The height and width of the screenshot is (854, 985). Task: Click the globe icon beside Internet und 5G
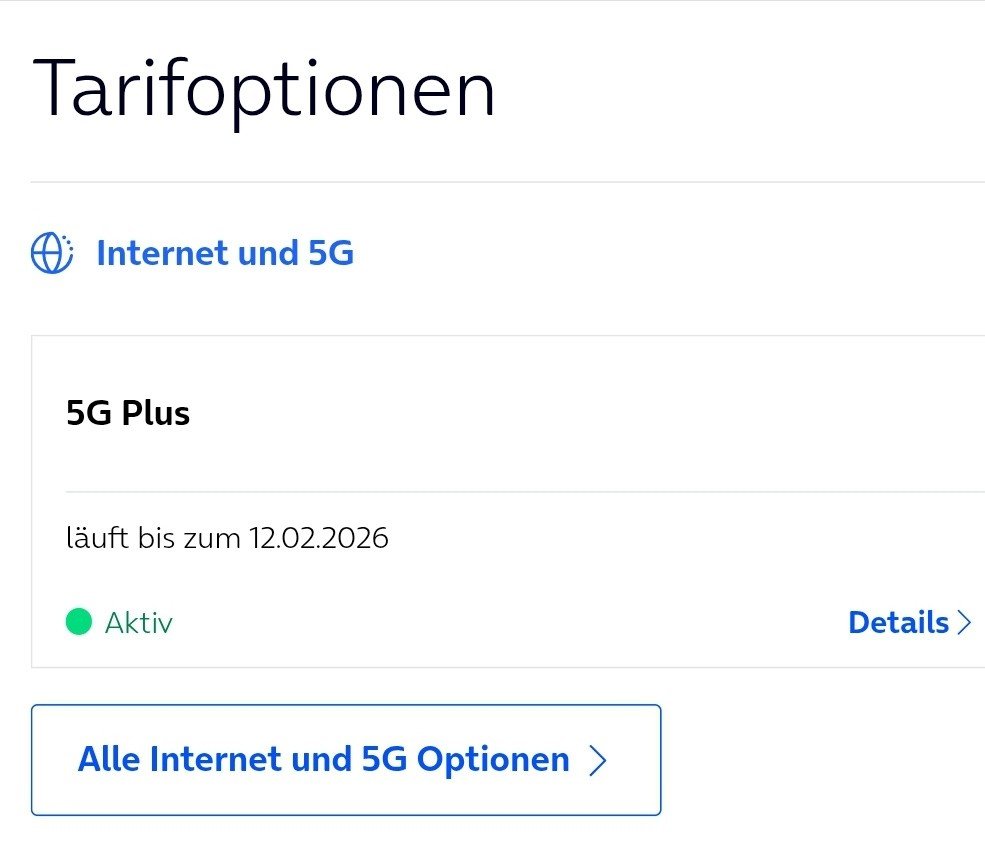(52, 254)
